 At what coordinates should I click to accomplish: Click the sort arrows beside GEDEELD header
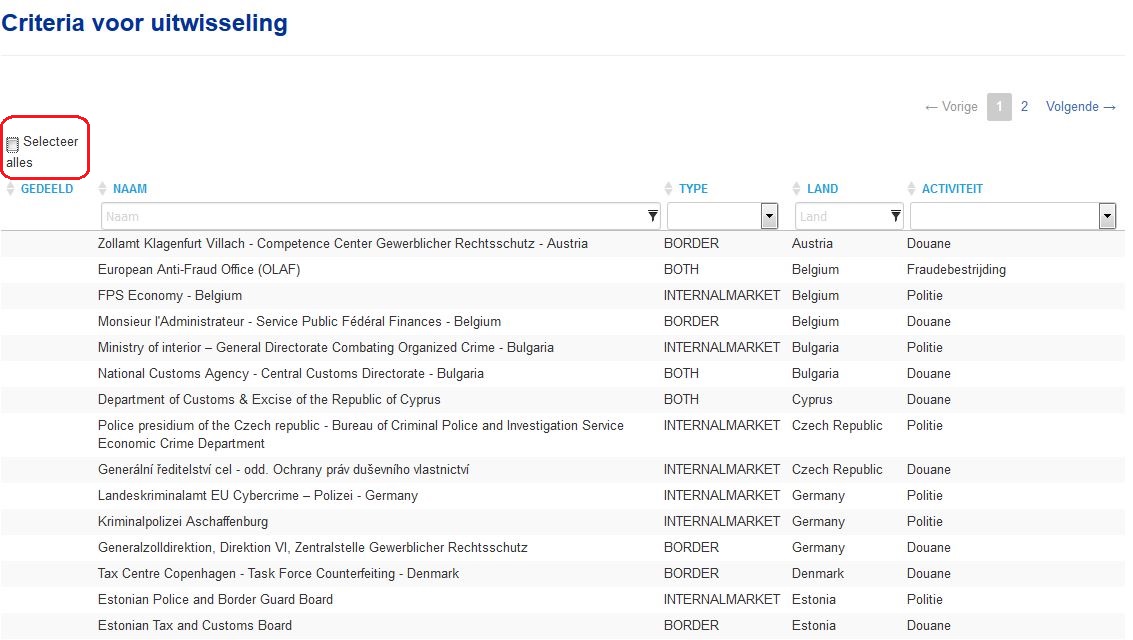tap(10, 189)
